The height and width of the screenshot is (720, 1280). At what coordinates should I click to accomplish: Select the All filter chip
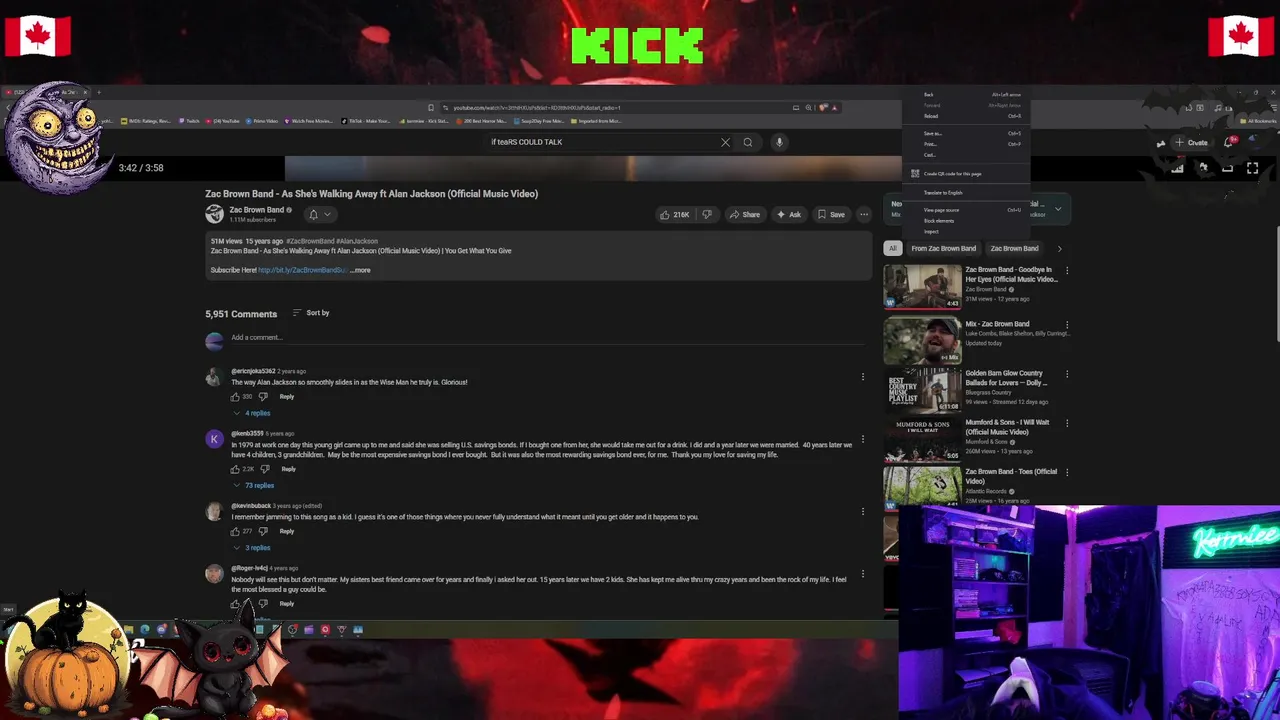click(893, 248)
